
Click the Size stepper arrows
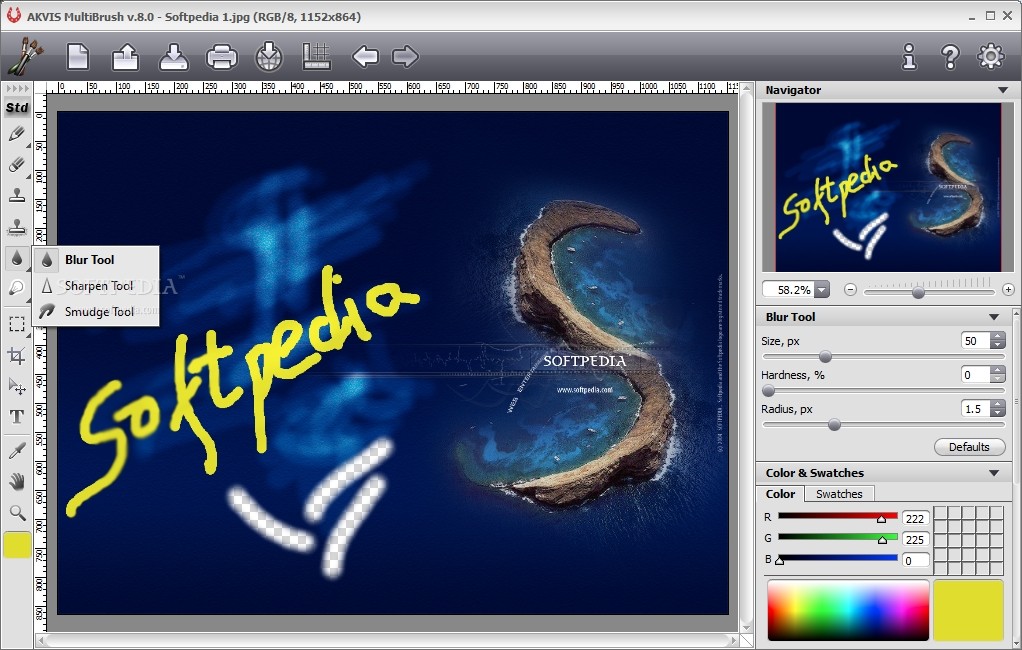pyautogui.click(x=998, y=340)
